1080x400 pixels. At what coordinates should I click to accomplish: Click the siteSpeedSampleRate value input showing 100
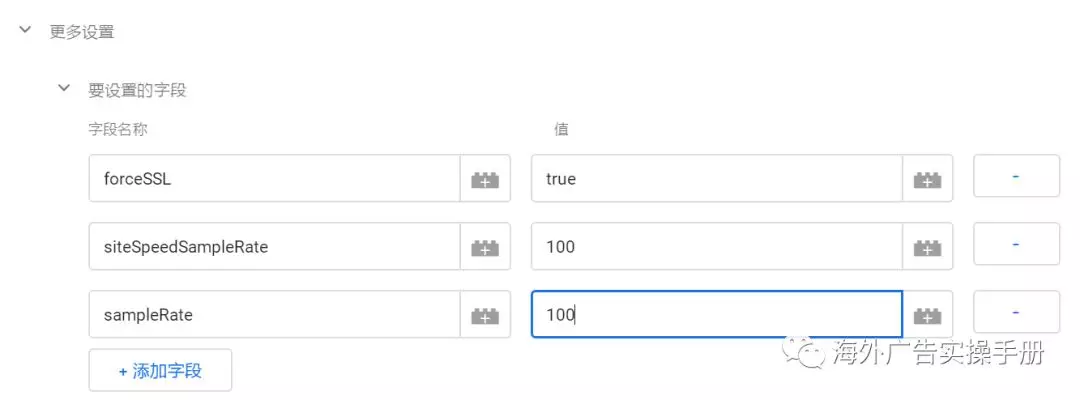coord(715,247)
